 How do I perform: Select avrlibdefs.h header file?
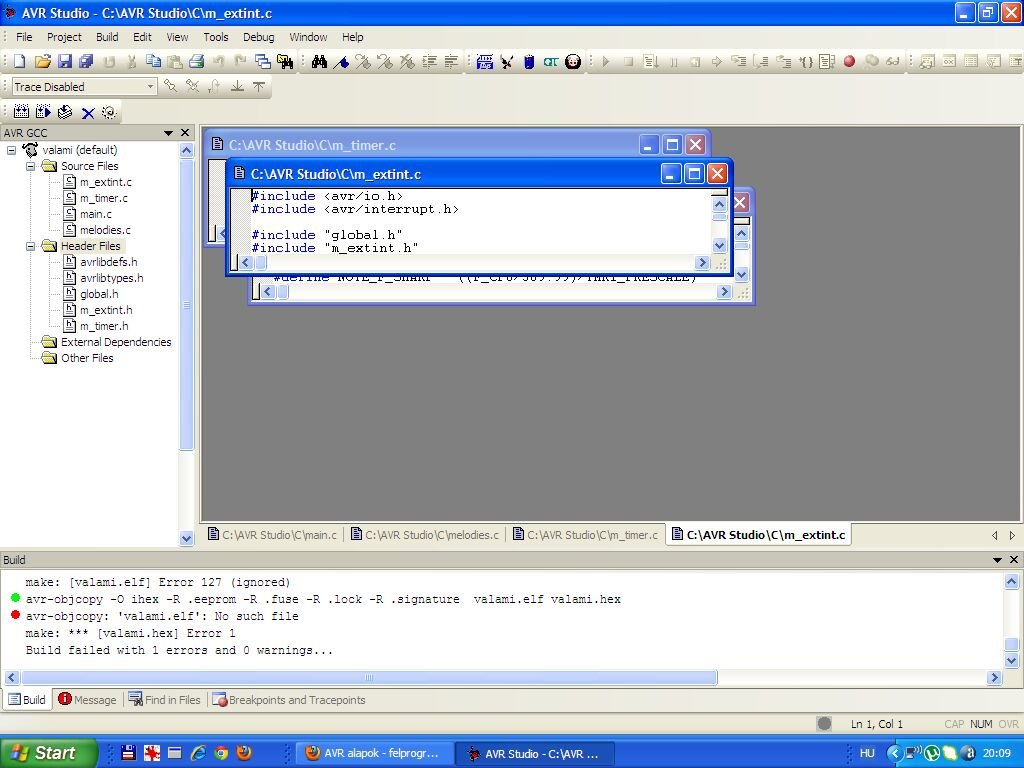101,262
